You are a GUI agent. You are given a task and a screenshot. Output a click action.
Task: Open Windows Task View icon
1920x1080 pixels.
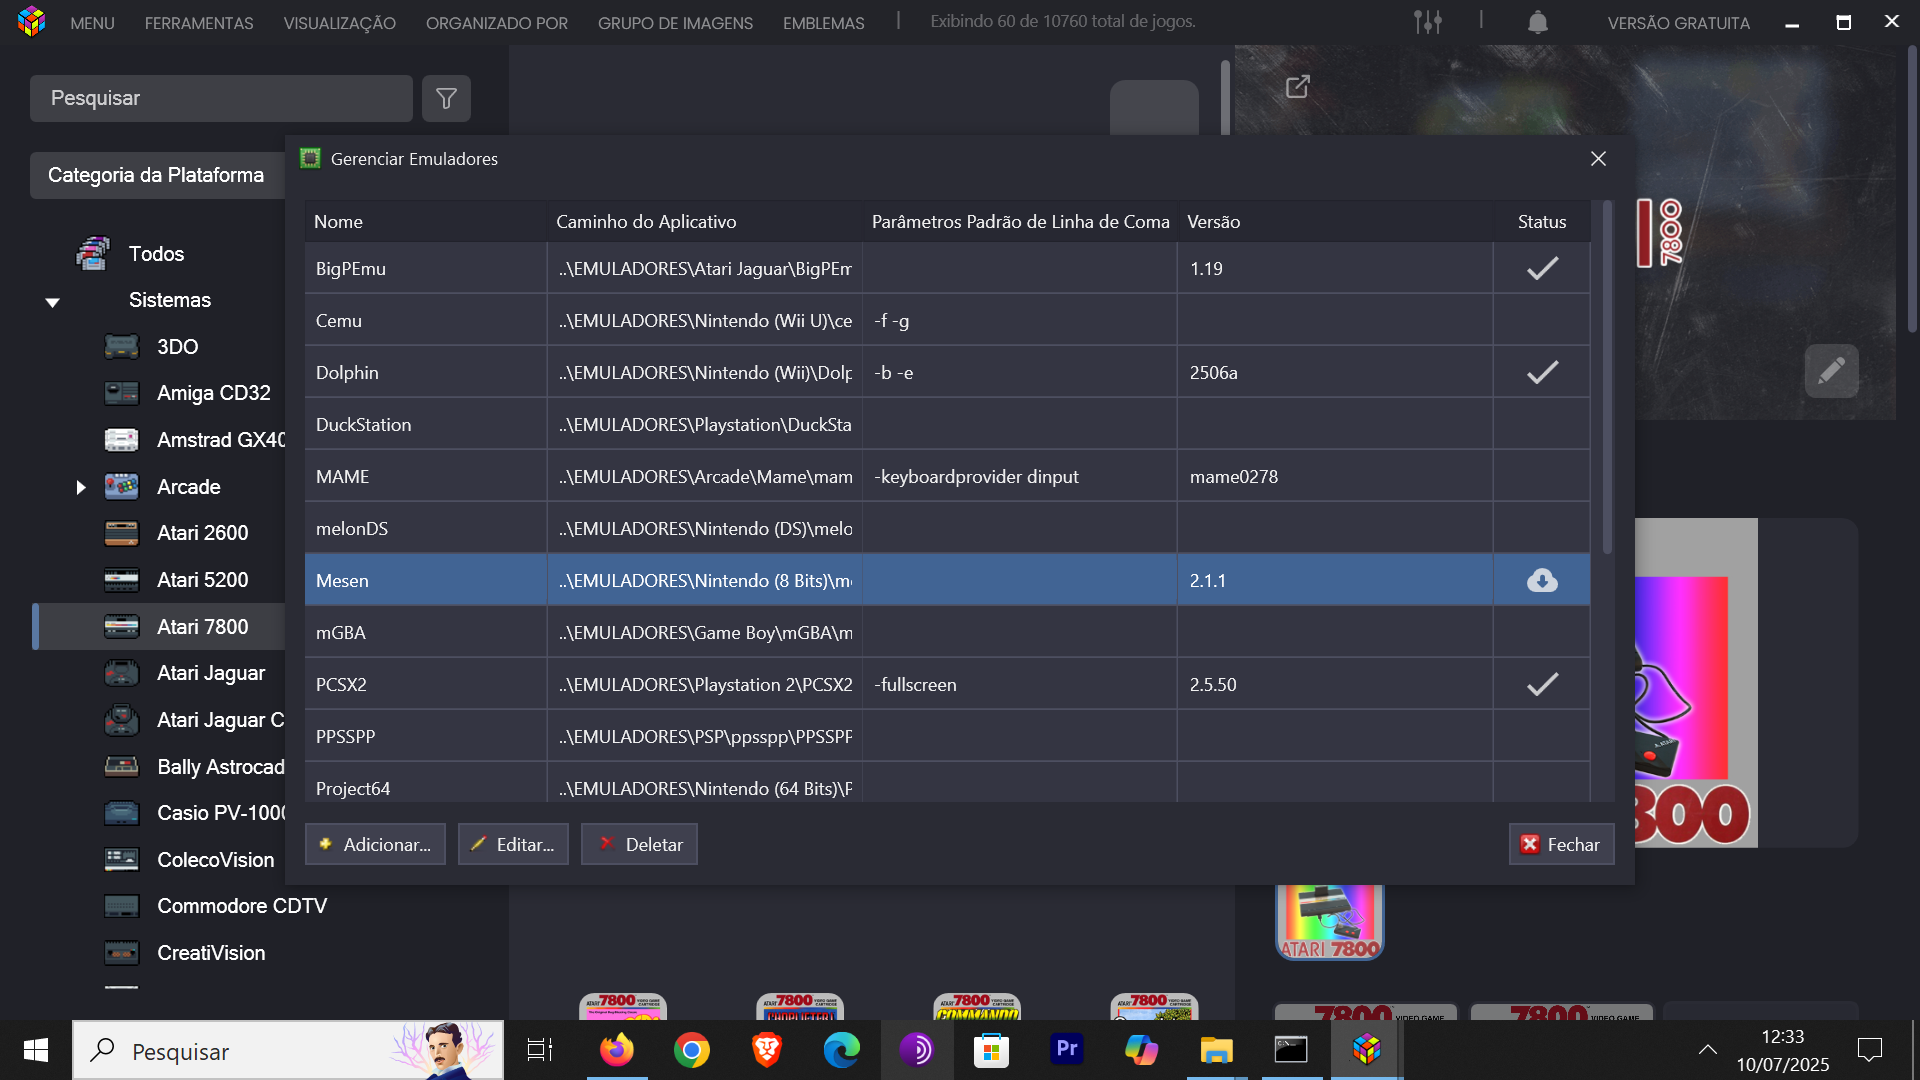coord(540,1050)
